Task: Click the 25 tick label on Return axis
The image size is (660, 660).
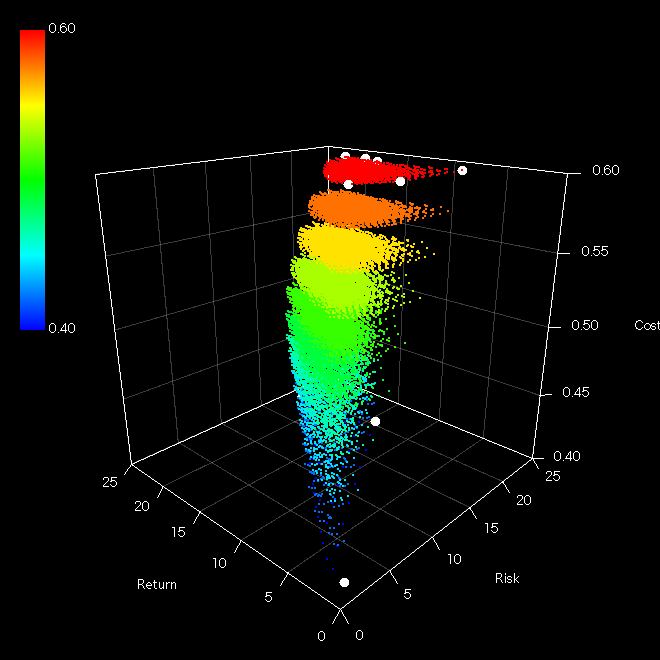Action: pos(110,482)
